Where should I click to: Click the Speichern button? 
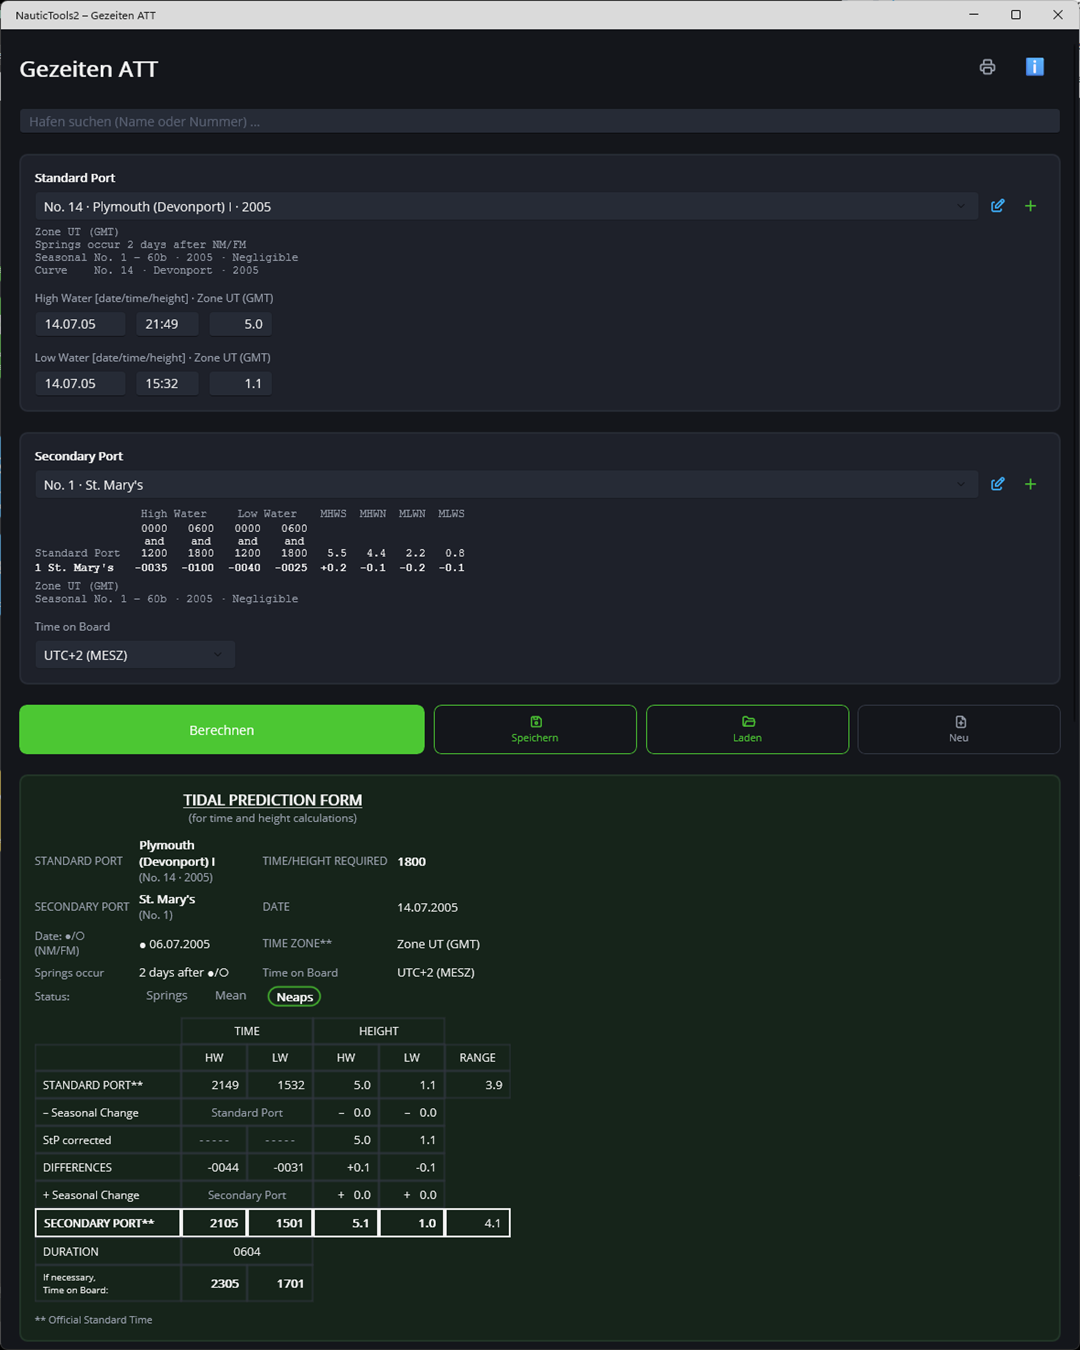tap(535, 730)
